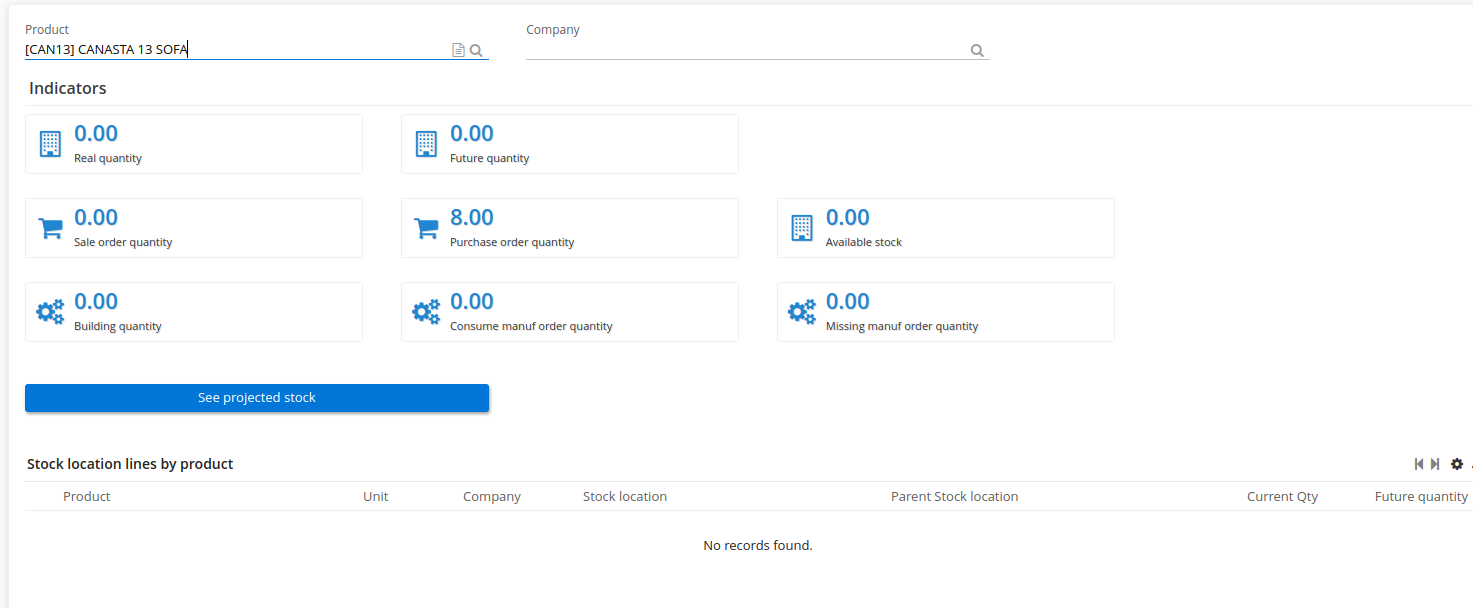Search companies with the Company magnifier icon

pos(977,50)
